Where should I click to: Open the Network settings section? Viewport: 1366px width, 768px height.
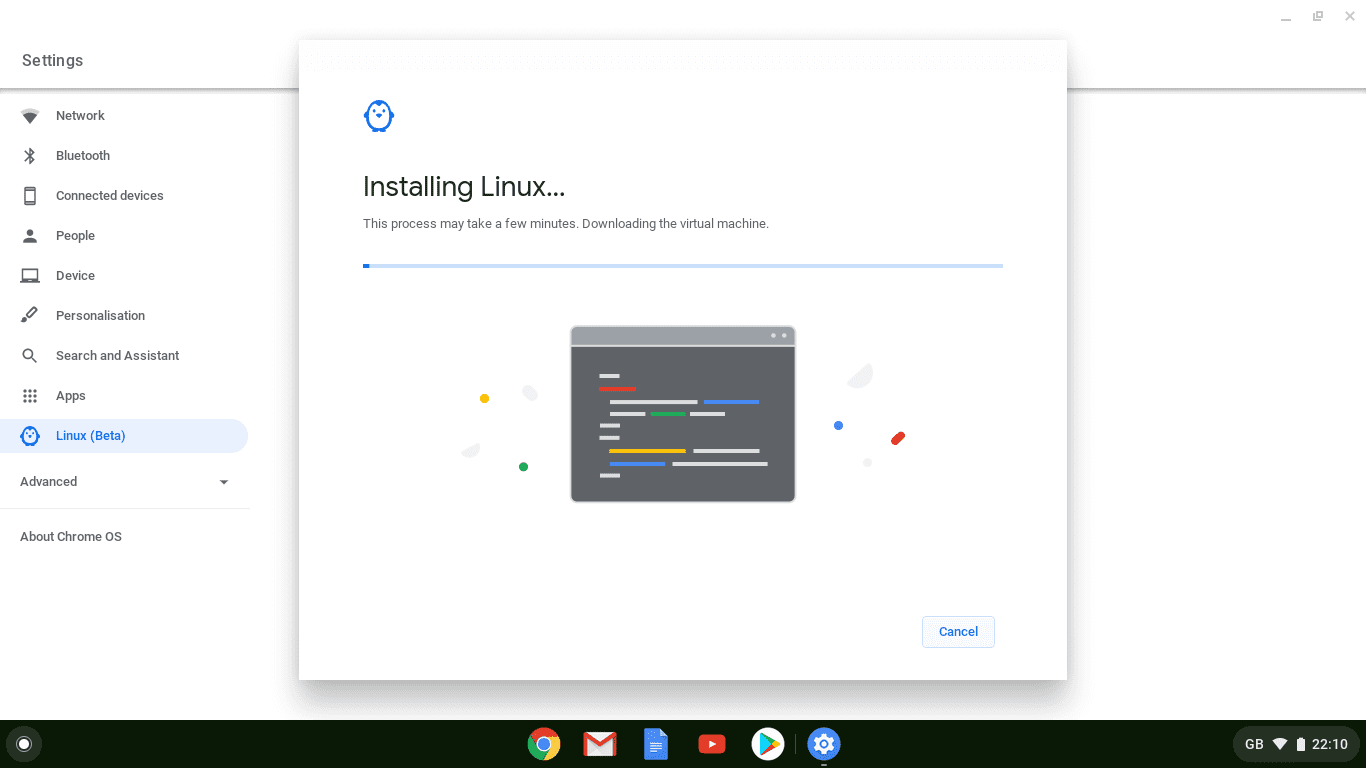pos(124,116)
